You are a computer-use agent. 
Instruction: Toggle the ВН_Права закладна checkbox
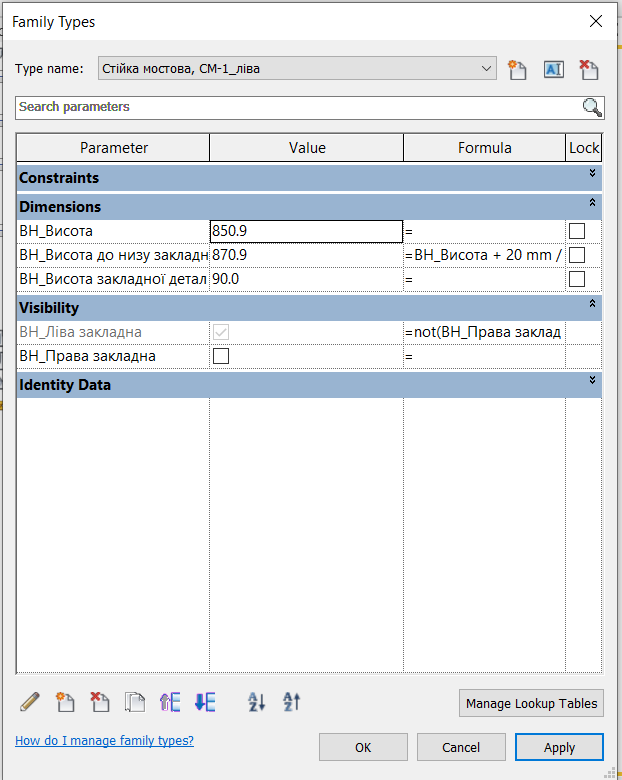(x=221, y=356)
